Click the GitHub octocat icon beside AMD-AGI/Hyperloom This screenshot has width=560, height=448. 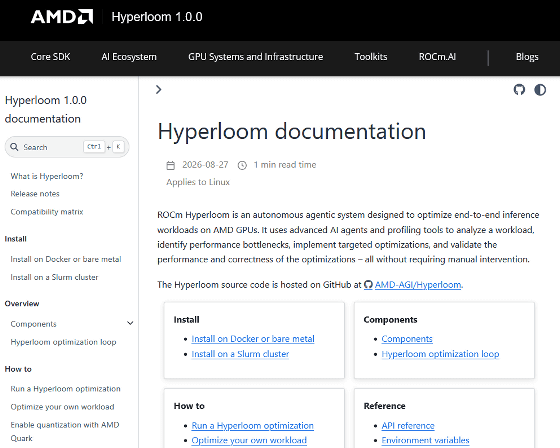tap(368, 285)
